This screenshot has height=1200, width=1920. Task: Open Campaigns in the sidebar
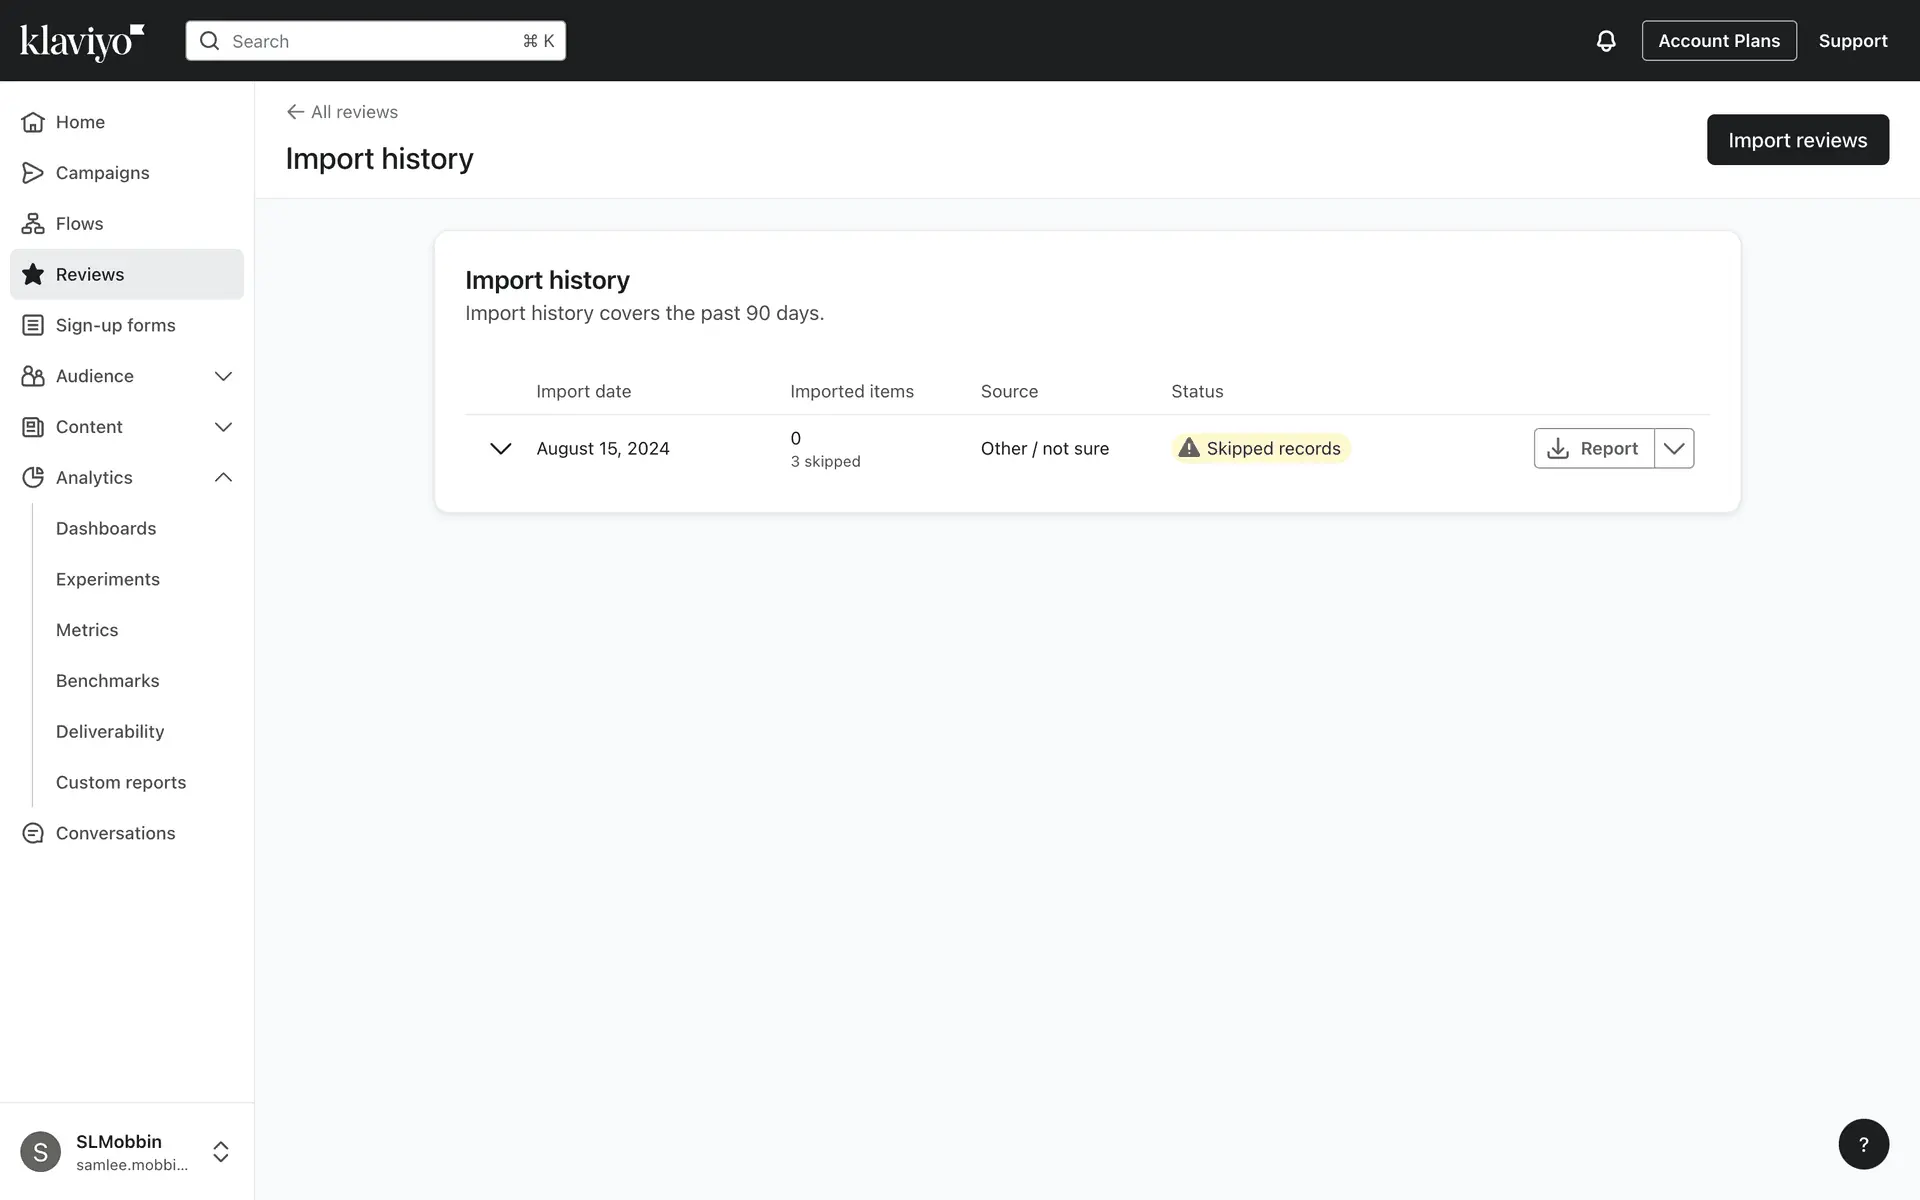102,173
